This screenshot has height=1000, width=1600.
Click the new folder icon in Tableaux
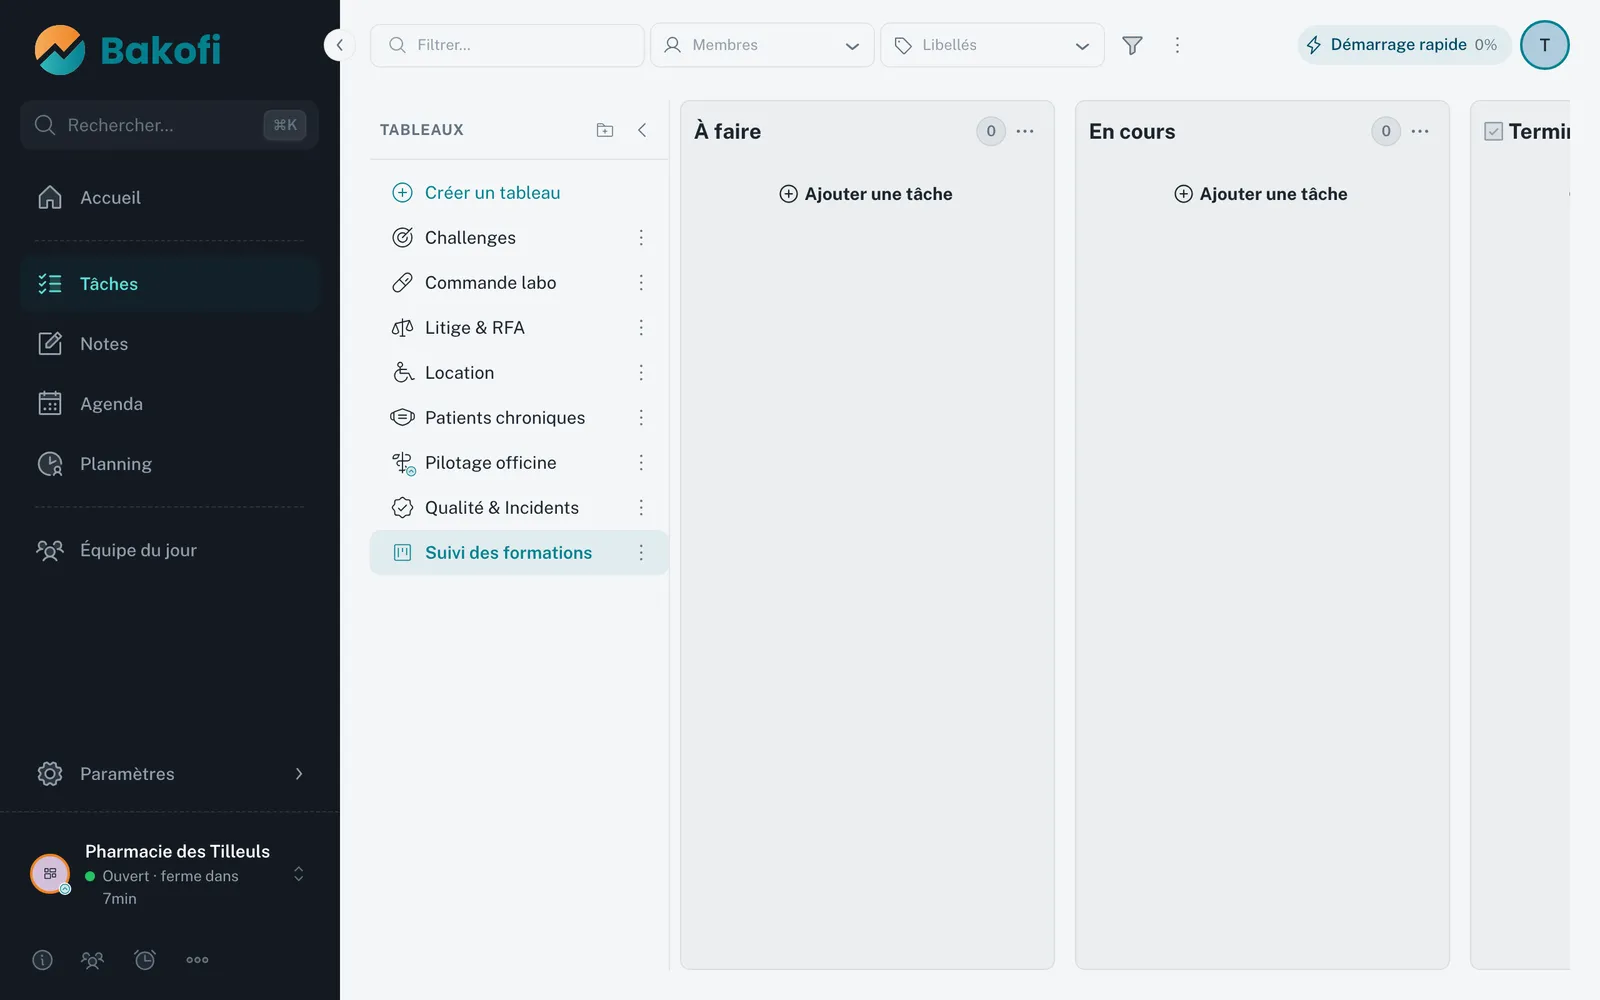[x=605, y=130]
